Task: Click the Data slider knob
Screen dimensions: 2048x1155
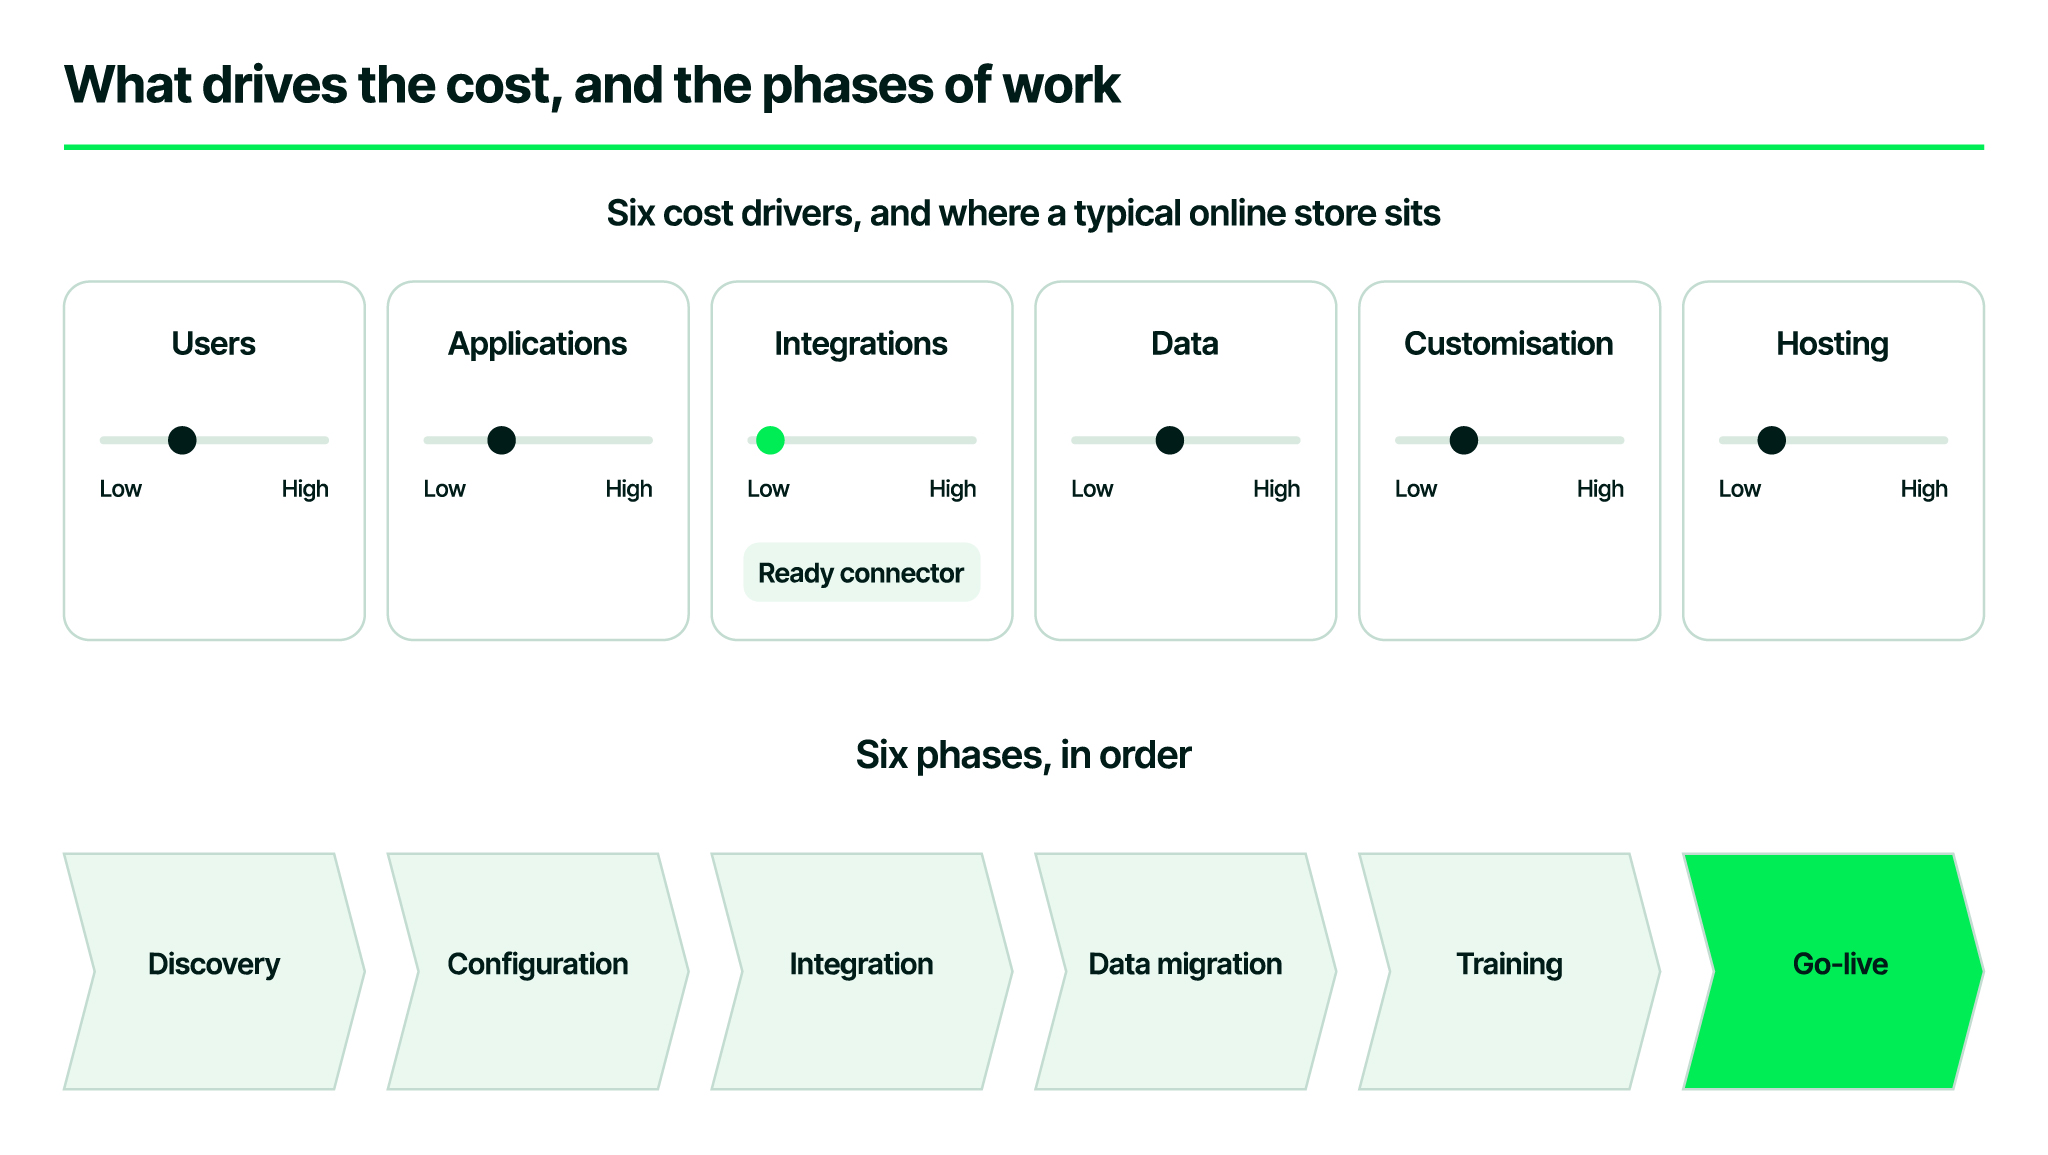Action: (1169, 440)
